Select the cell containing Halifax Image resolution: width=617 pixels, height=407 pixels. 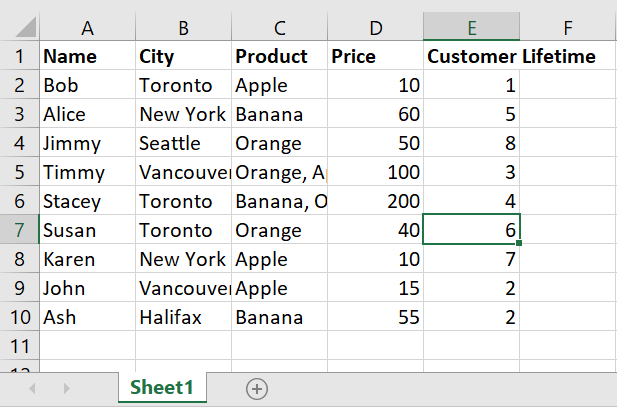(183, 317)
